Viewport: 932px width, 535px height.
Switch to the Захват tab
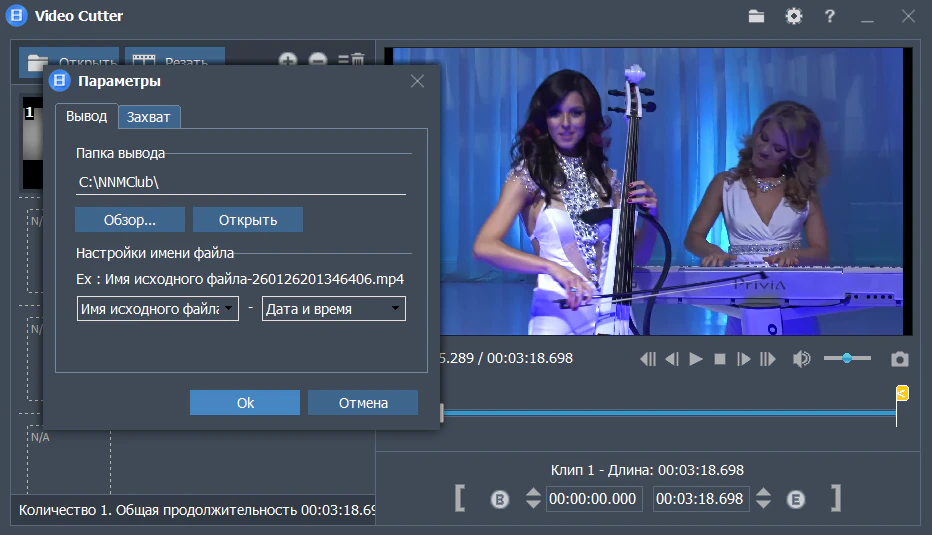(148, 117)
